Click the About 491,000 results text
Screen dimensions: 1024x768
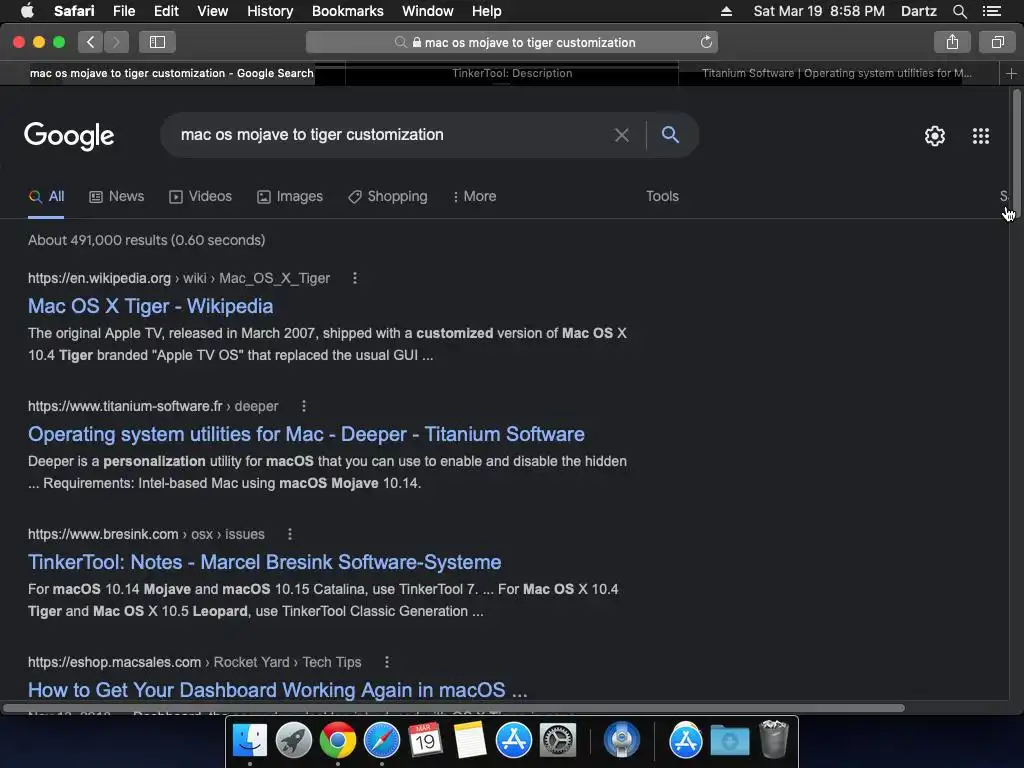coord(146,240)
